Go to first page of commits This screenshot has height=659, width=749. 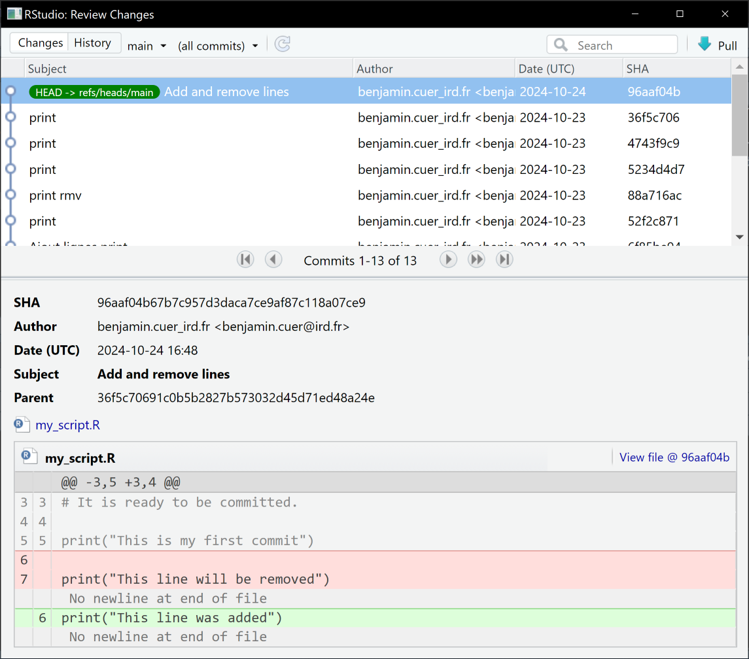click(245, 260)
